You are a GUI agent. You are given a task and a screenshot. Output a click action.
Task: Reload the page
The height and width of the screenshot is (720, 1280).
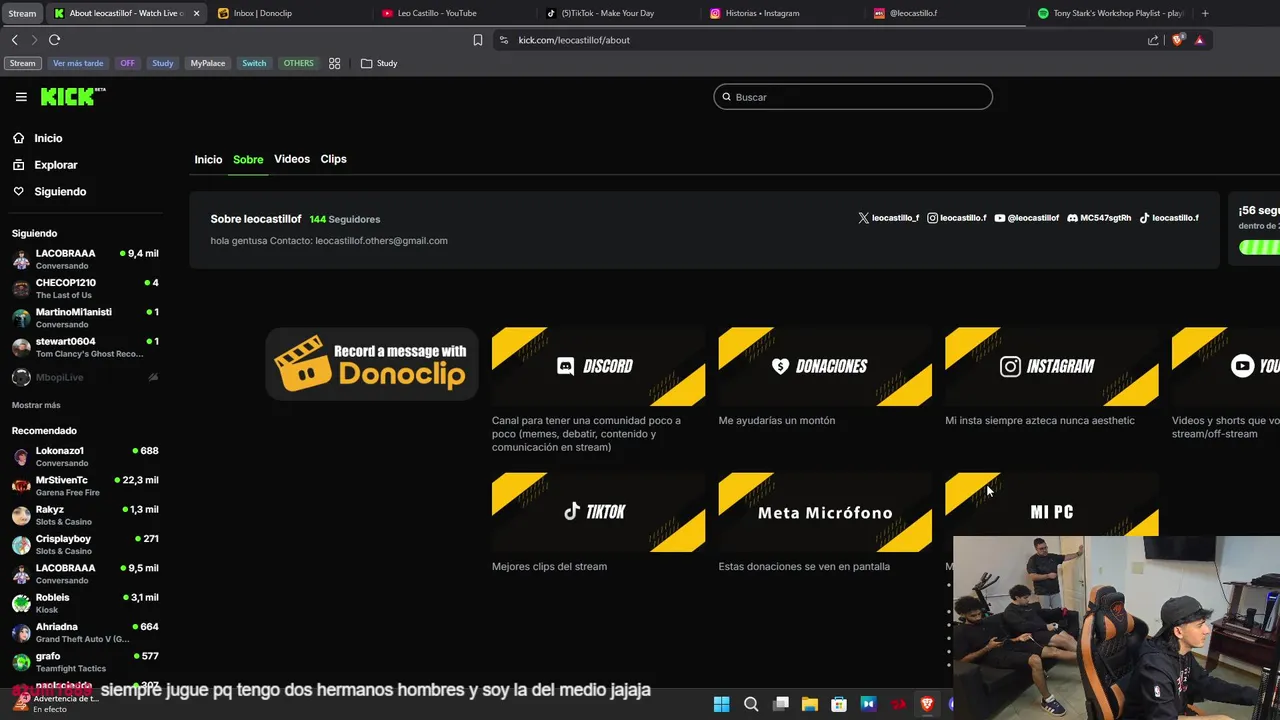(x=54, y=40)
